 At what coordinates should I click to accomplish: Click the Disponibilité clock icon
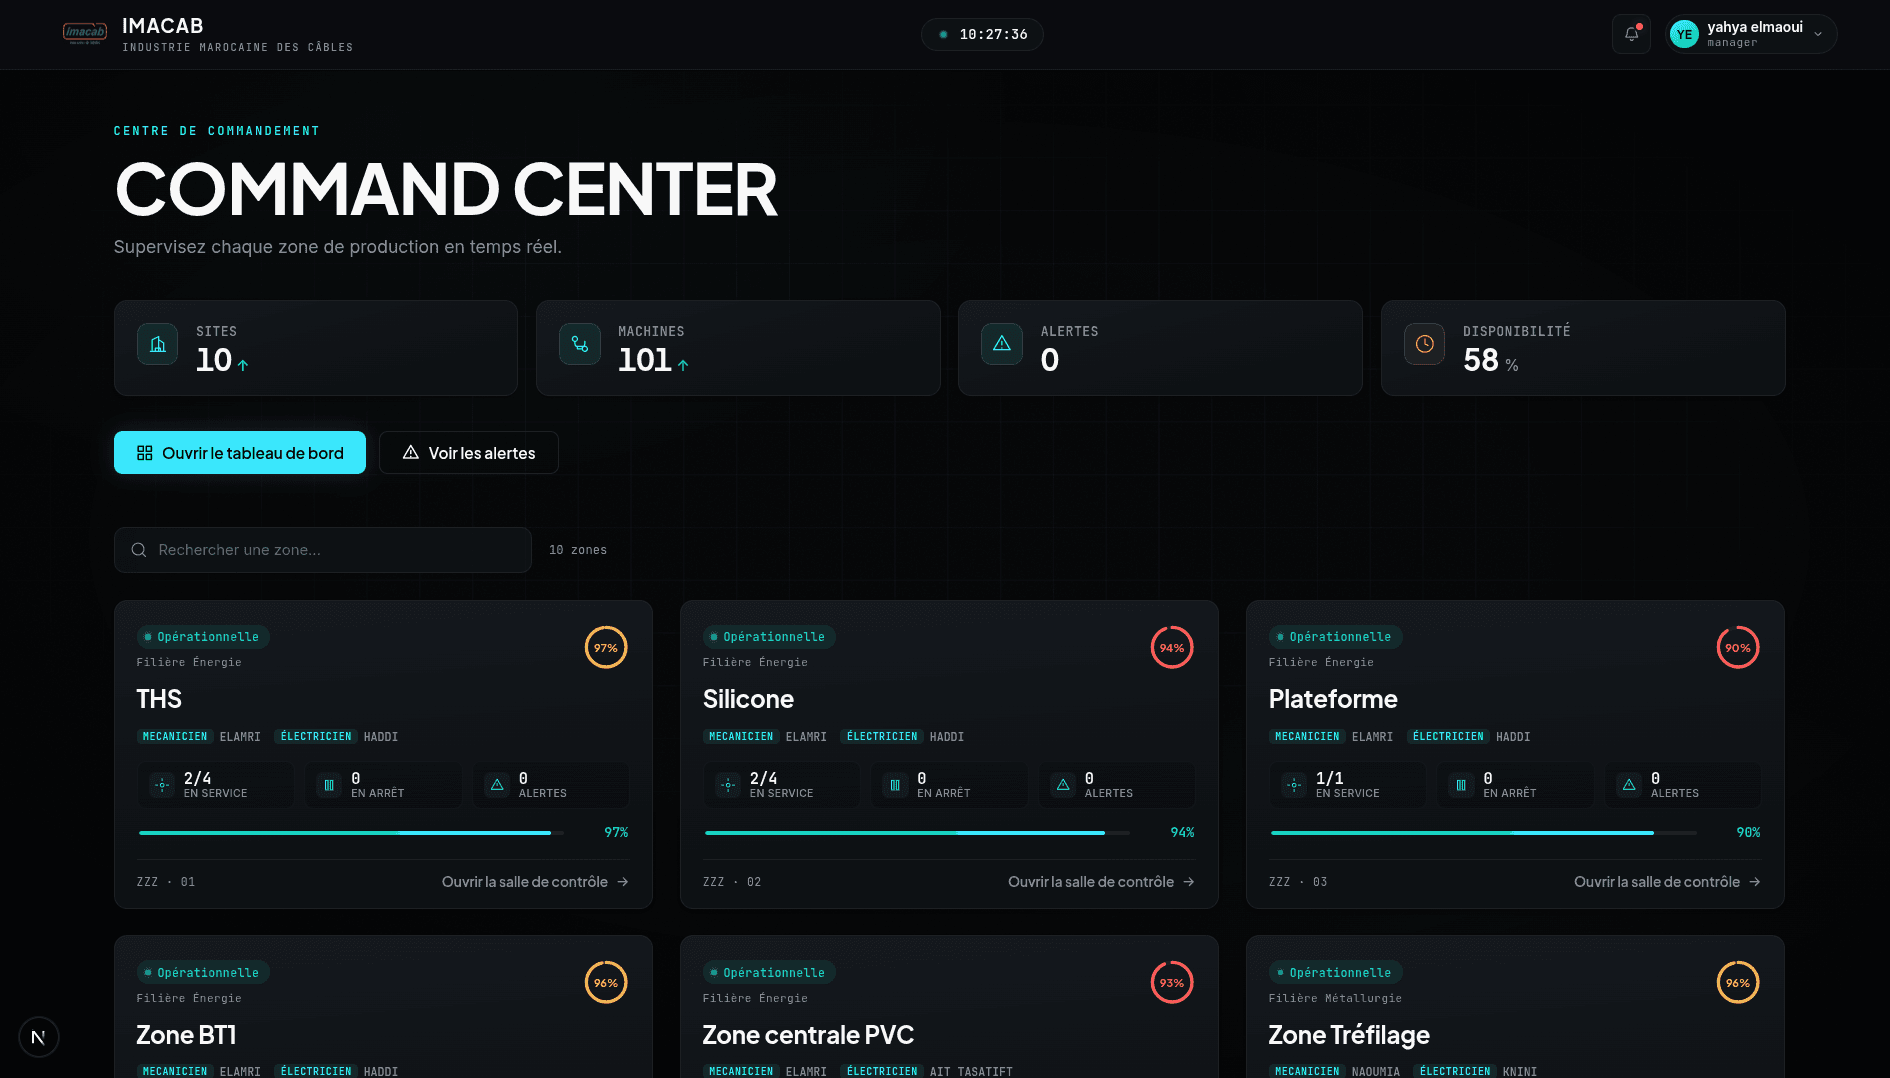[x=1424, y=344]
